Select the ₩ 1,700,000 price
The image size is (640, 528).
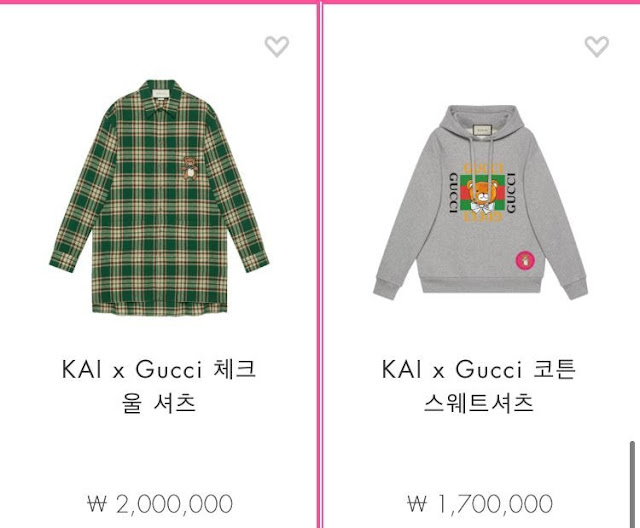[480, 504]
